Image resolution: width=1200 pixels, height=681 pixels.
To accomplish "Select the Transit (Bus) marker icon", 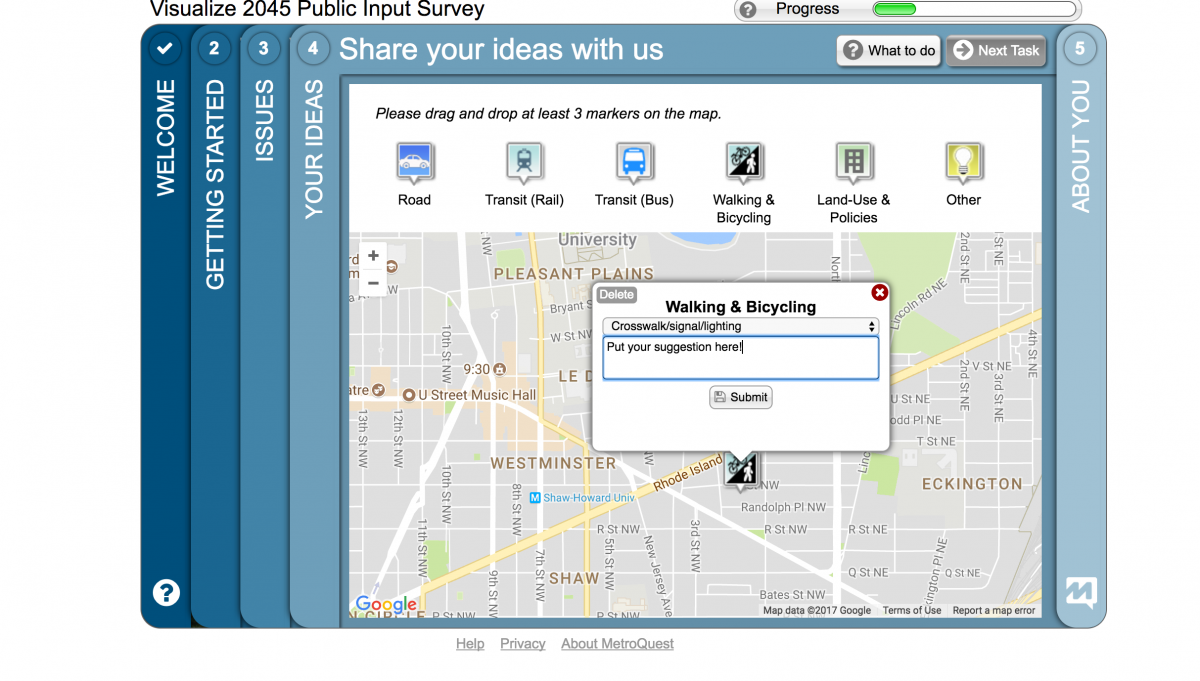I will point(634,162).
